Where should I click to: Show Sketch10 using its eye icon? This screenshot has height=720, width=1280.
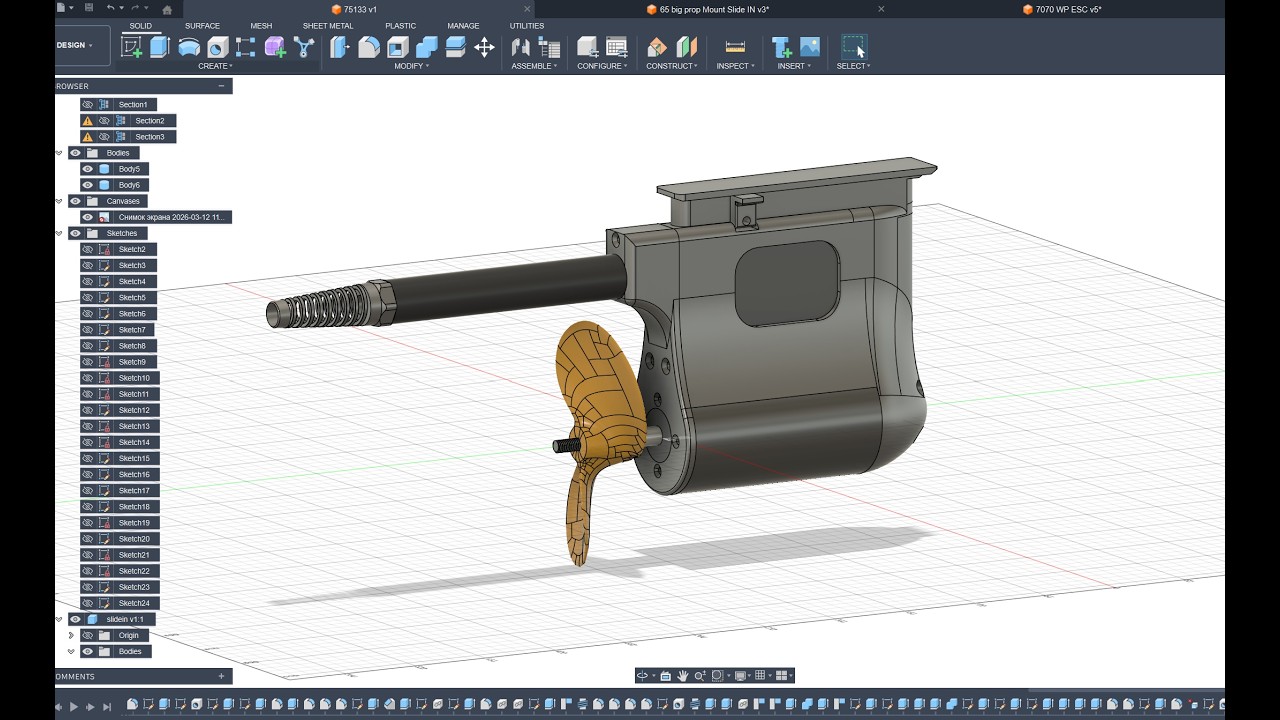pyautogui.click(x=87, y=378)
